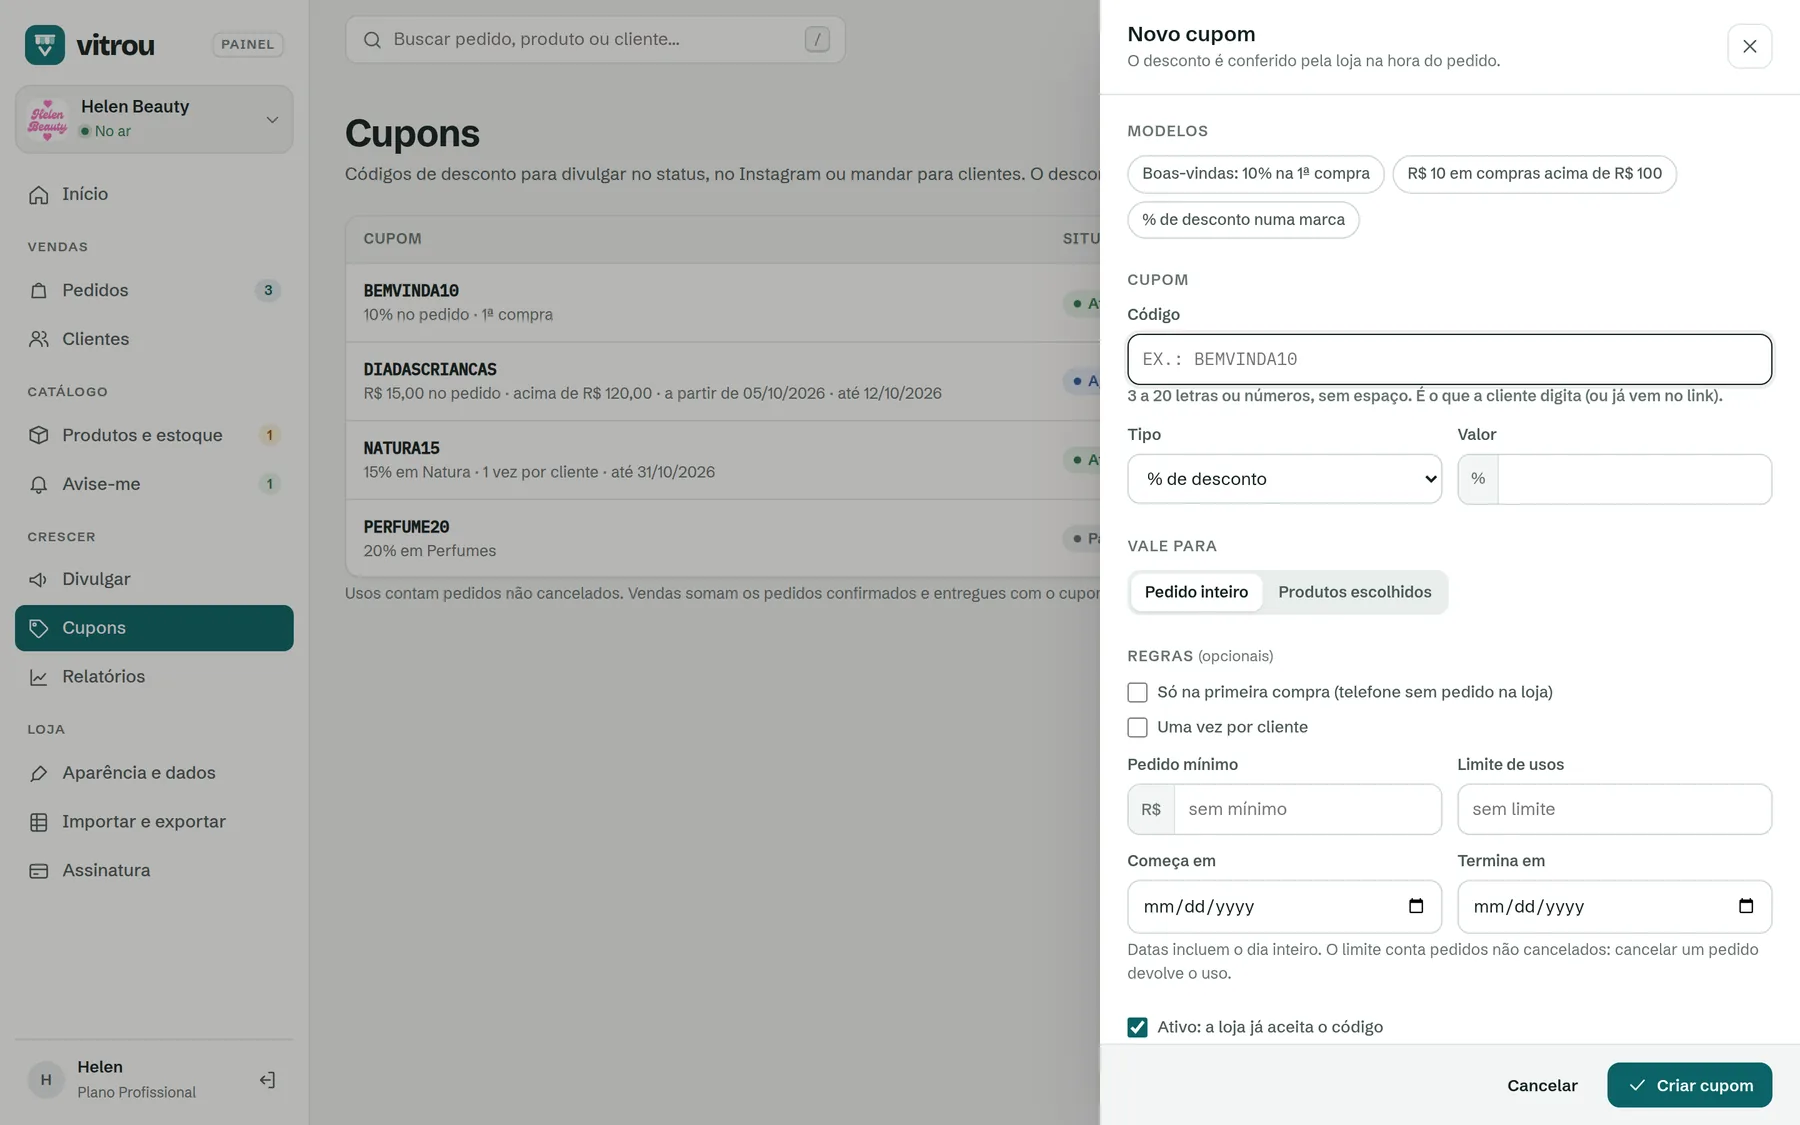Check Só na primeira compra rule

point(1137,692)
